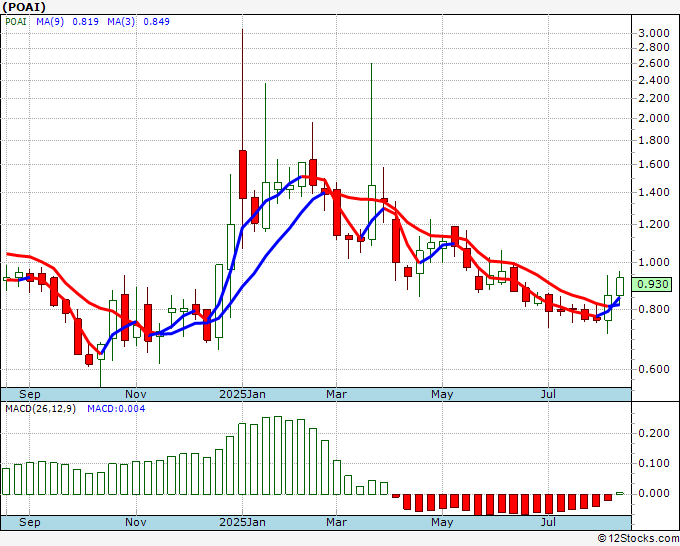
Task: Click the (POAI) ticker title
Action: 24,9
